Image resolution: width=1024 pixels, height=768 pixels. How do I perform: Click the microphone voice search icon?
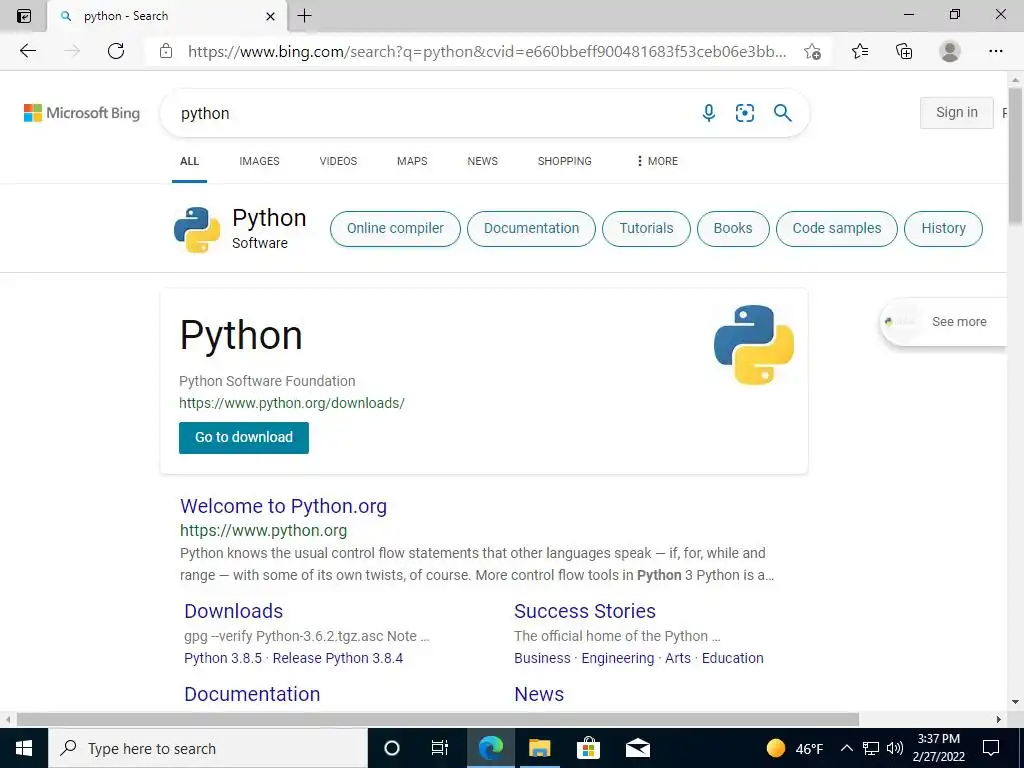[709, 113]
